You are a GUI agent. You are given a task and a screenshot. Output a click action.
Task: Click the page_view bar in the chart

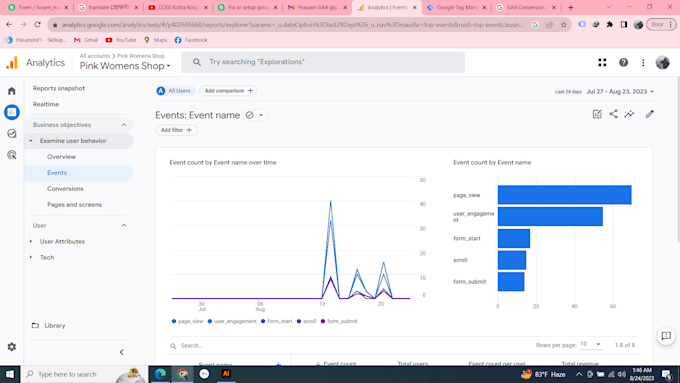[564, 195]
